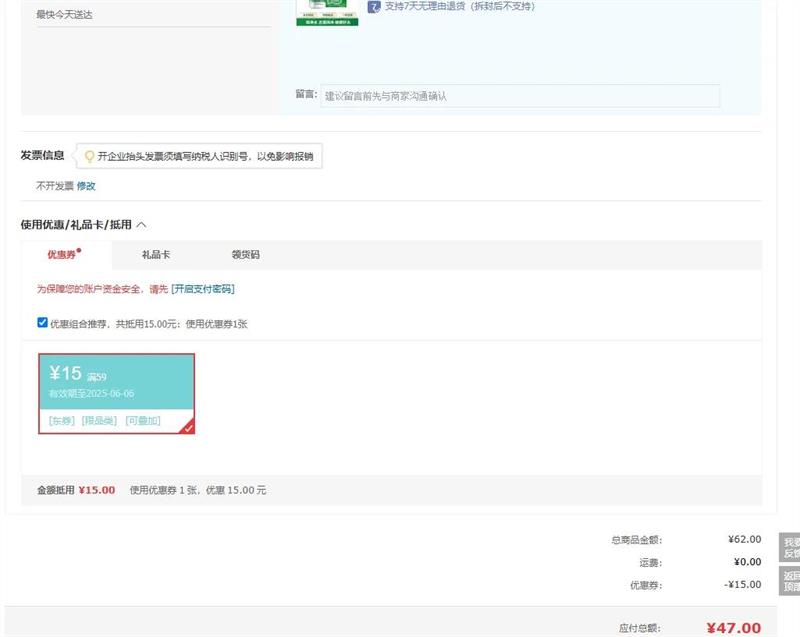Click the 发票信息 section heading

click(x=42, y=155)
